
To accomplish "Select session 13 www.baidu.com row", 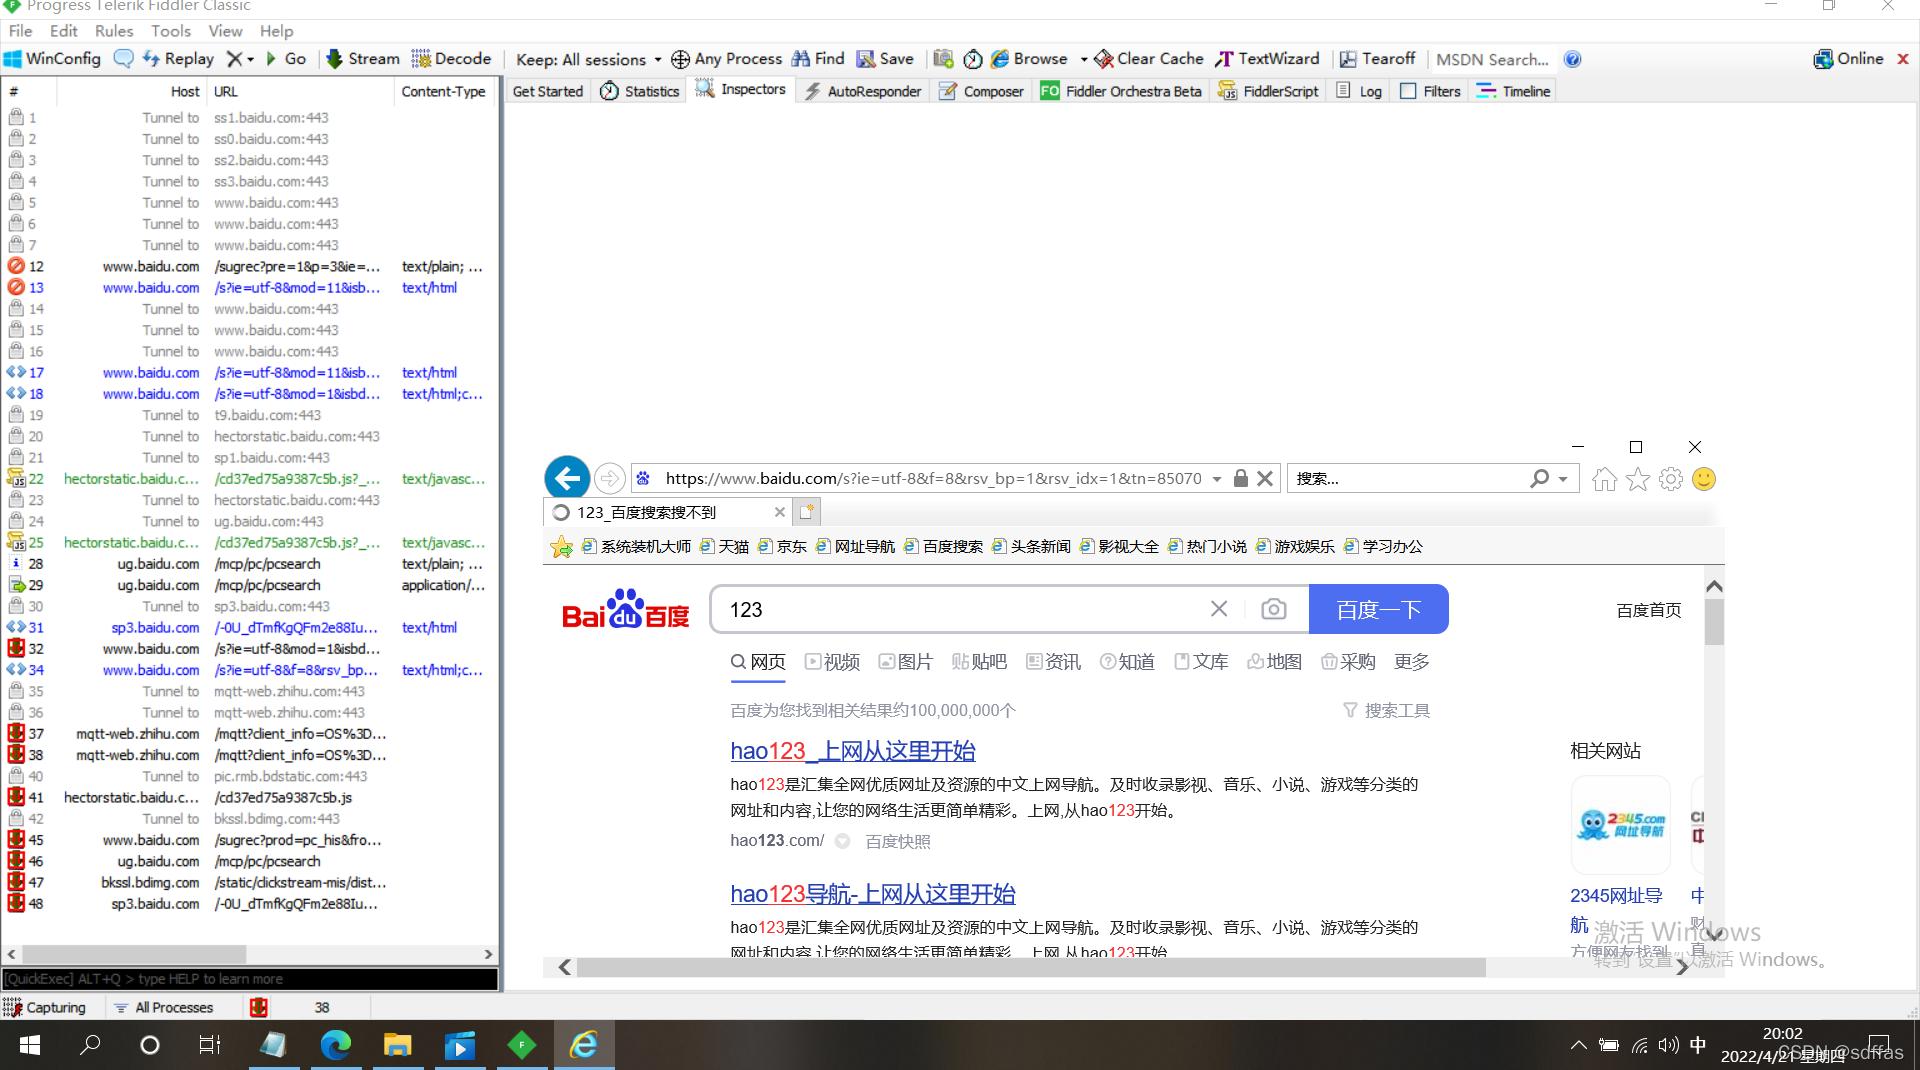I will (x=250, y=288).
